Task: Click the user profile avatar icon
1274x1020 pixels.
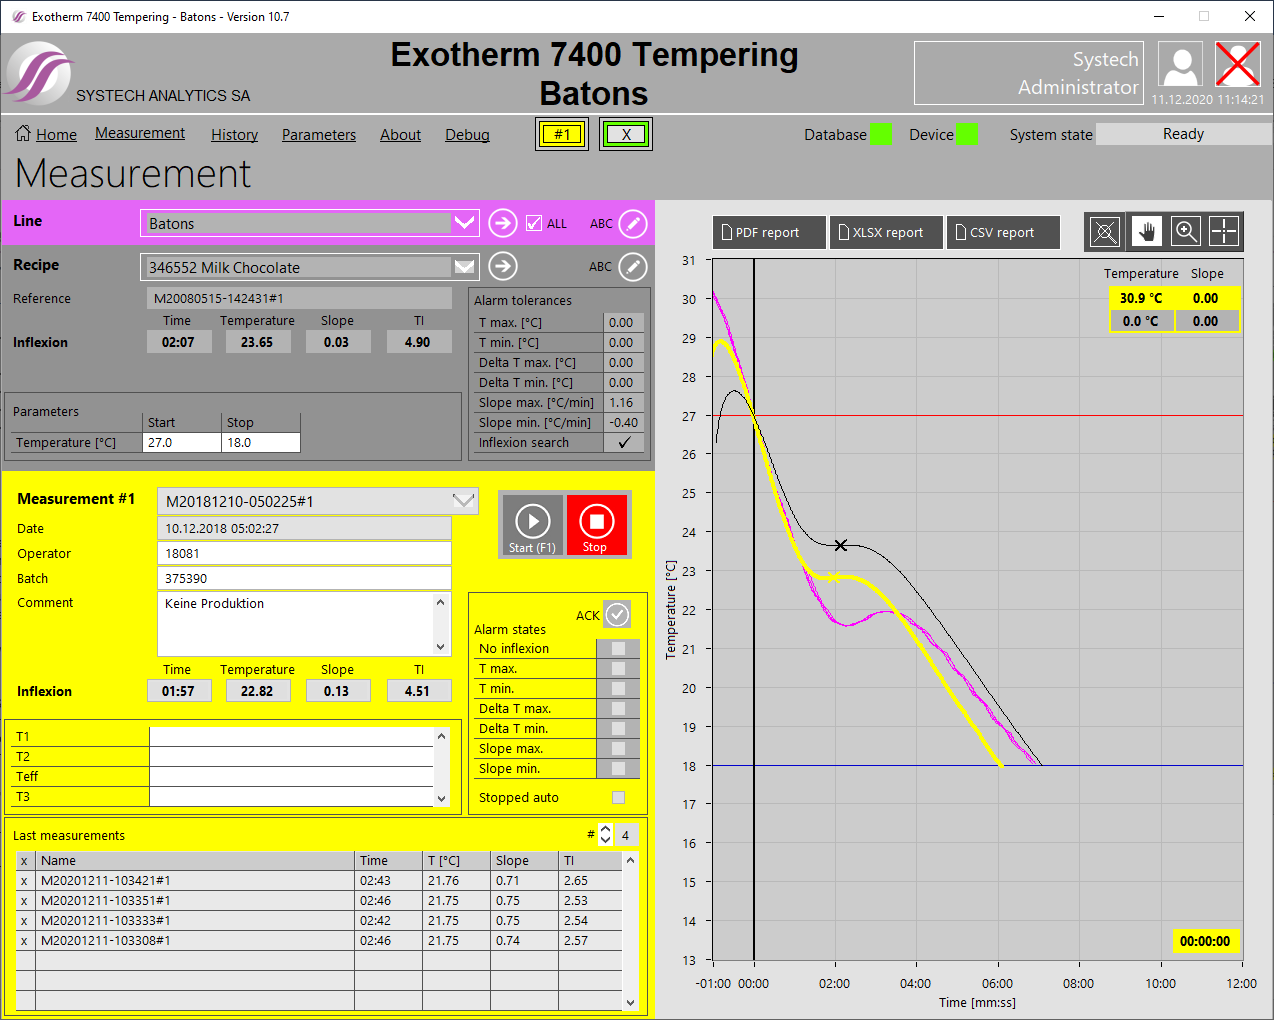Action: coord(1180,65)
